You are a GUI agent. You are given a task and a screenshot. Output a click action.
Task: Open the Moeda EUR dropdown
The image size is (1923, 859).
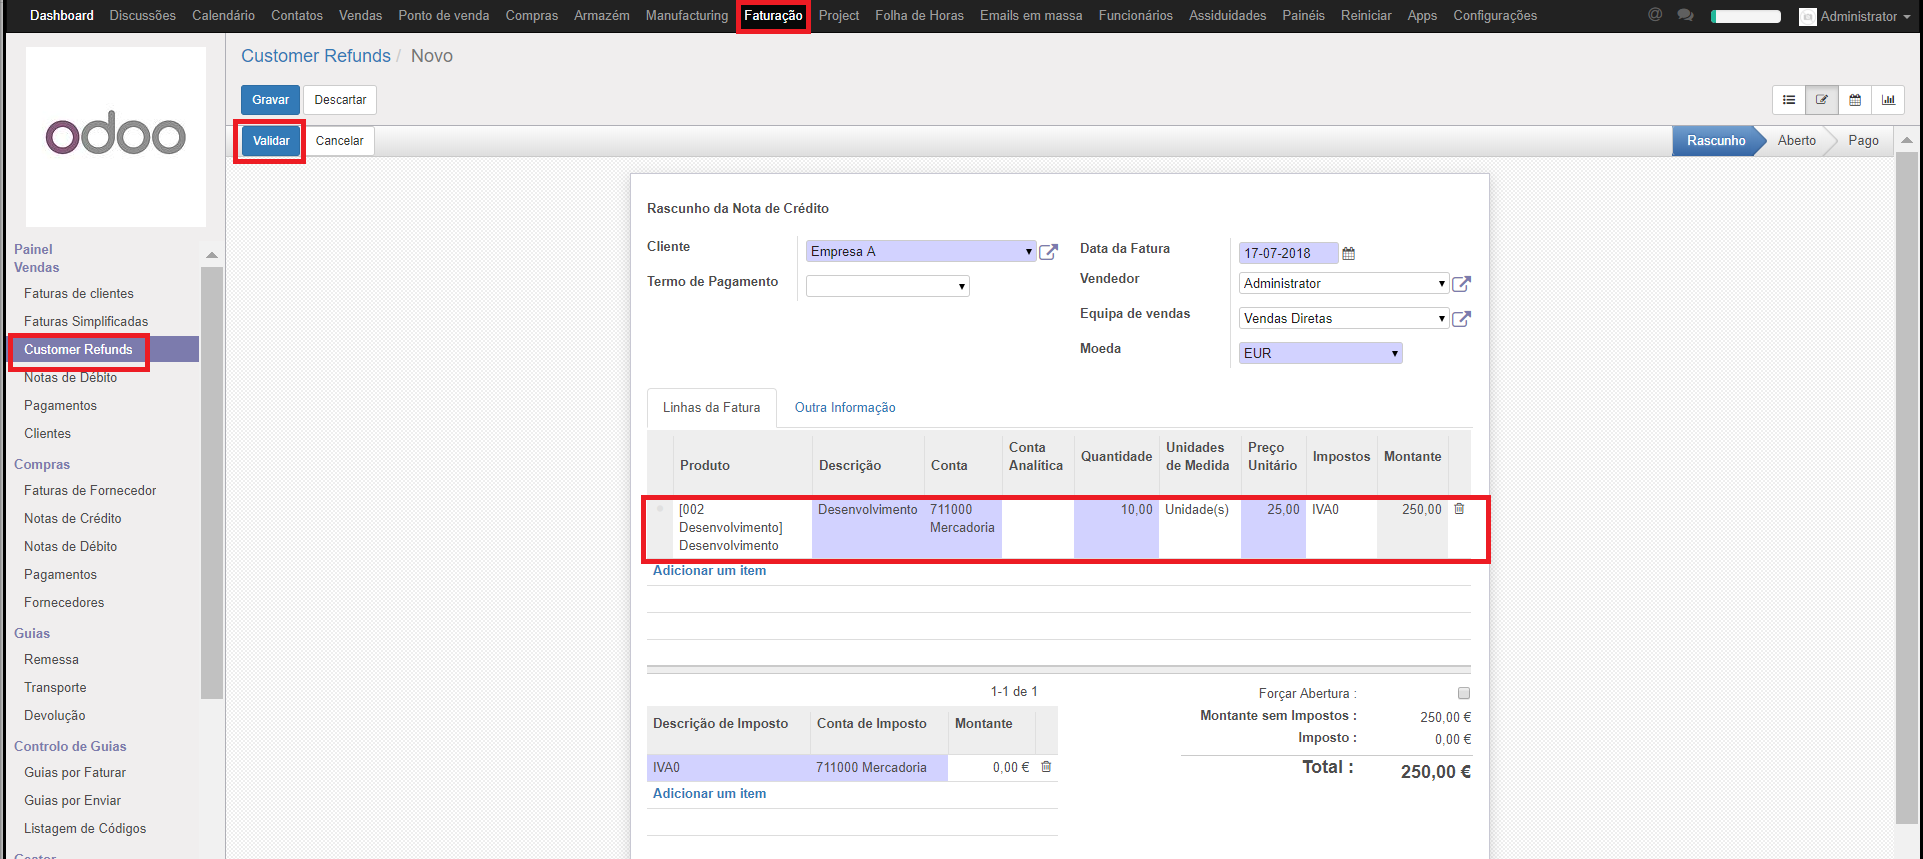(1320, 353)
